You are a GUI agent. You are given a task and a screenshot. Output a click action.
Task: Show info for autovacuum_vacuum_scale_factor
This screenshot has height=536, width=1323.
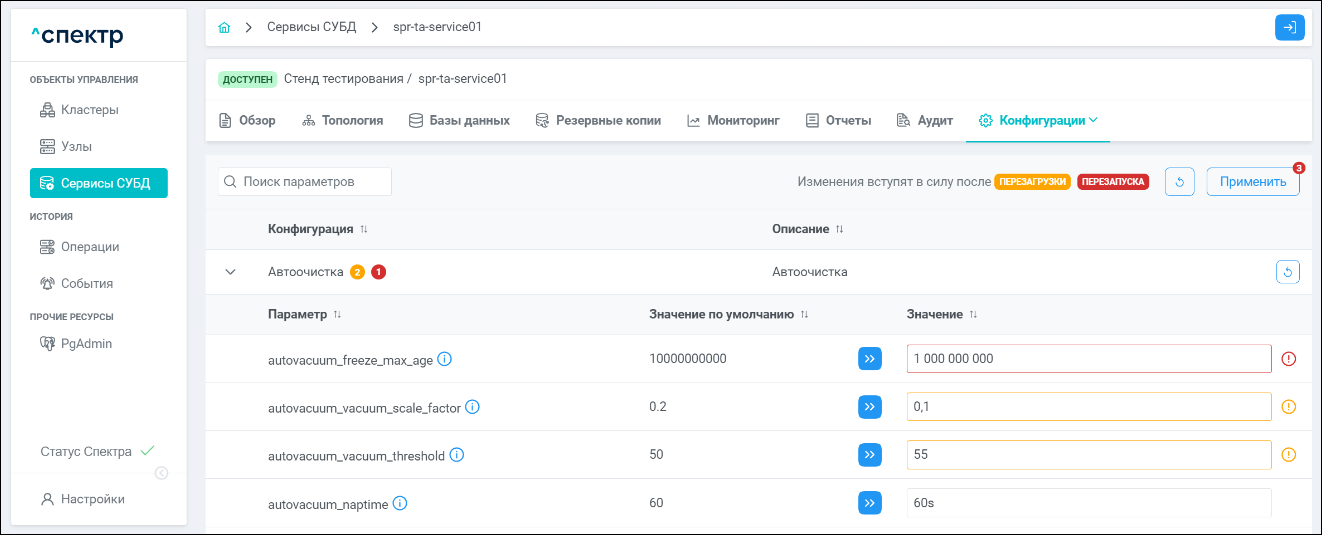pos(473,407)
